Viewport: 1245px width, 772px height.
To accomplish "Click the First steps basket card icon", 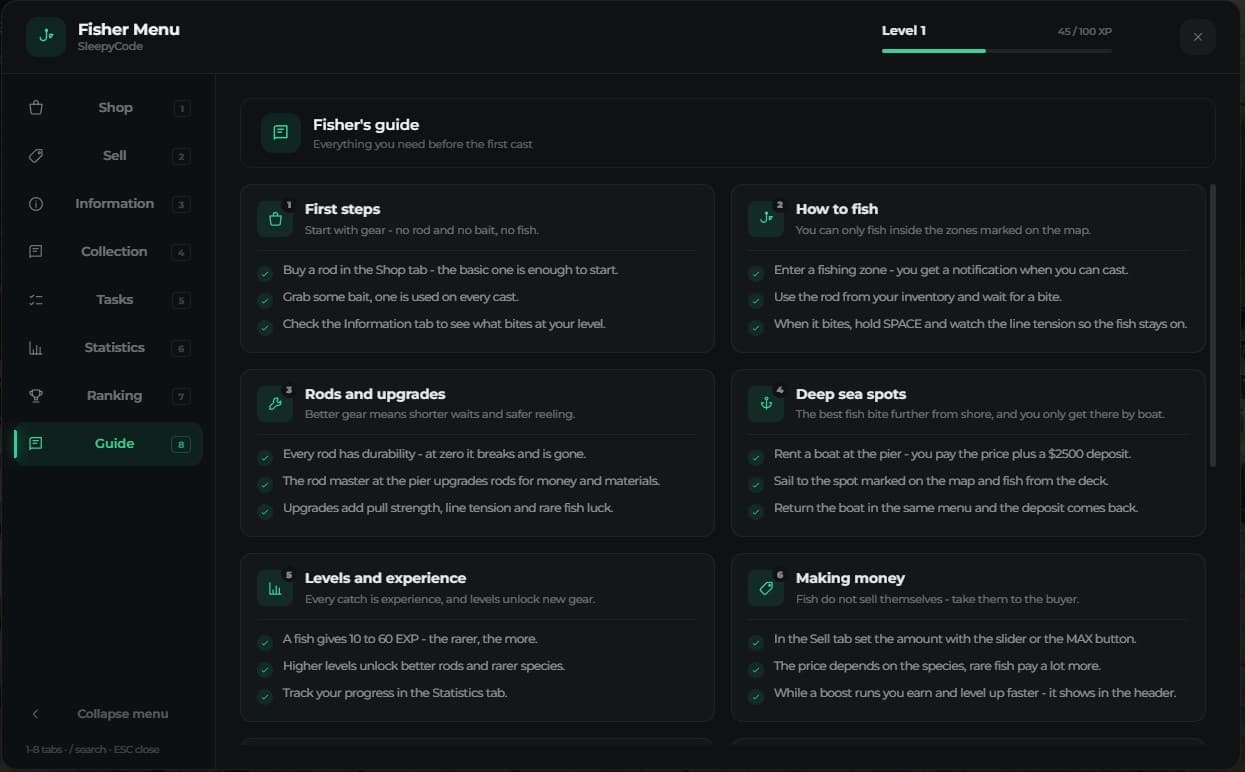I will pyautogui.click(x=275, y=219).
